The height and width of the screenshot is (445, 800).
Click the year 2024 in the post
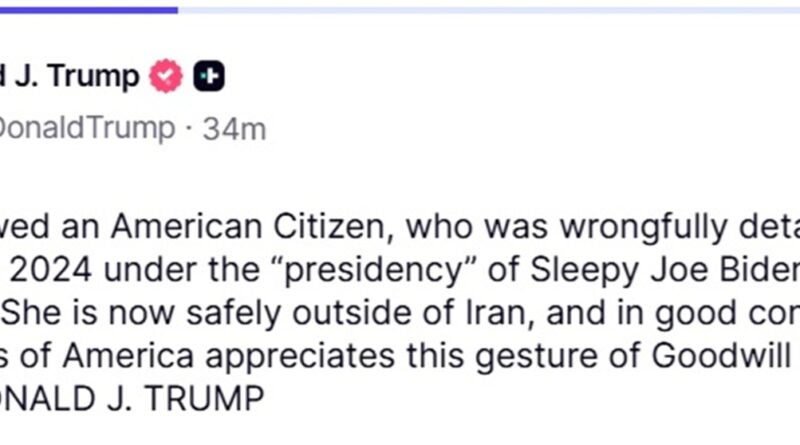(51, 269)
